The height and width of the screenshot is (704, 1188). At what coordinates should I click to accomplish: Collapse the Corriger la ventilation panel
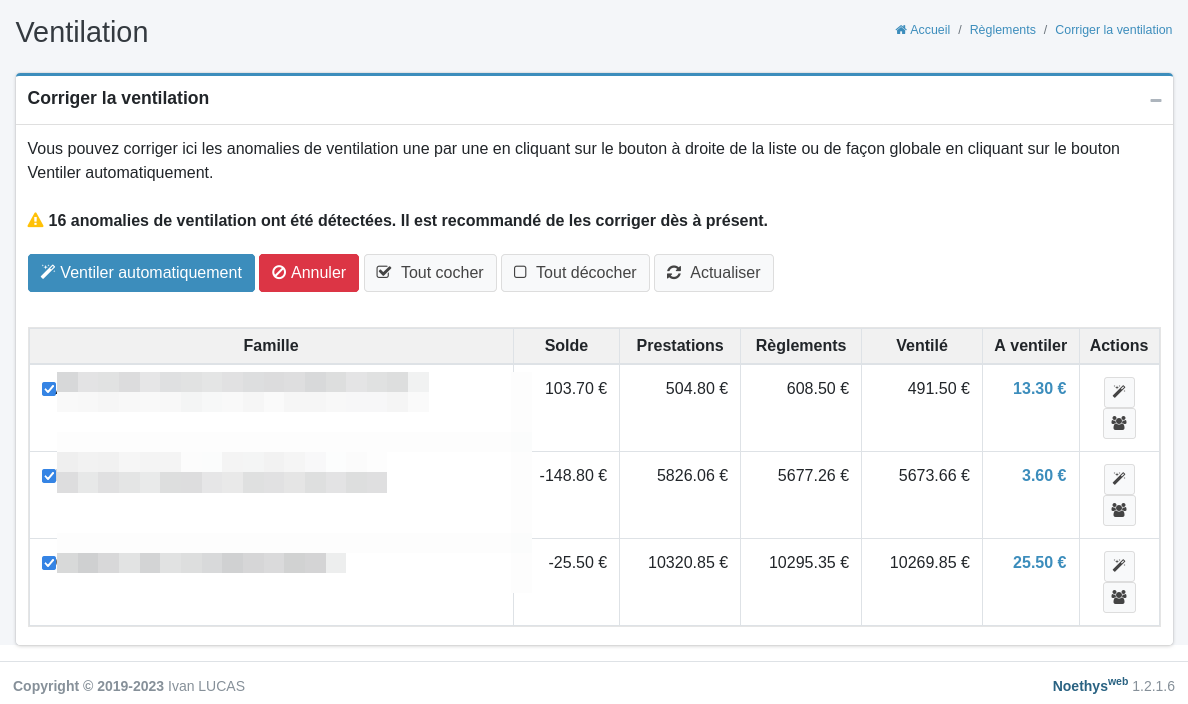[1155, 100]
